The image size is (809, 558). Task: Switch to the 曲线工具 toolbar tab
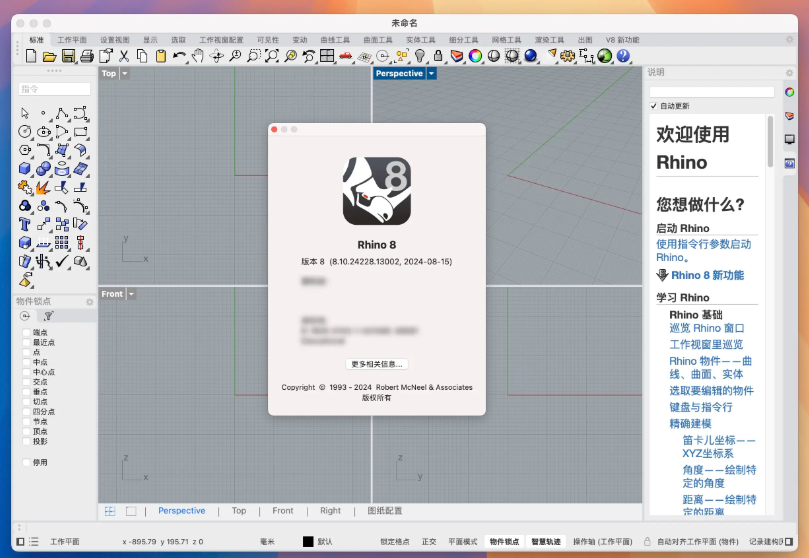335,40
